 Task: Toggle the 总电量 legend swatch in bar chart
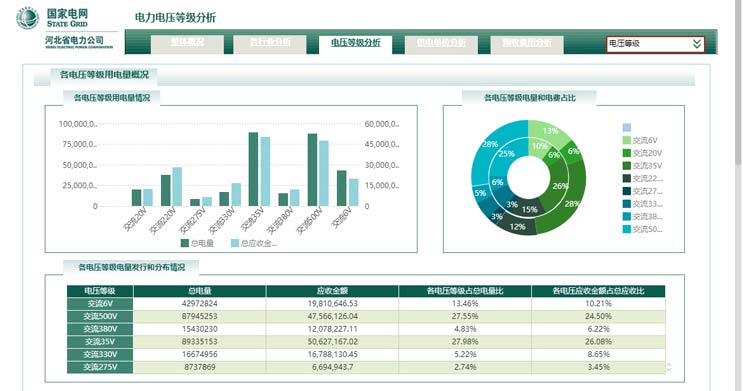[x=185, y=243]
